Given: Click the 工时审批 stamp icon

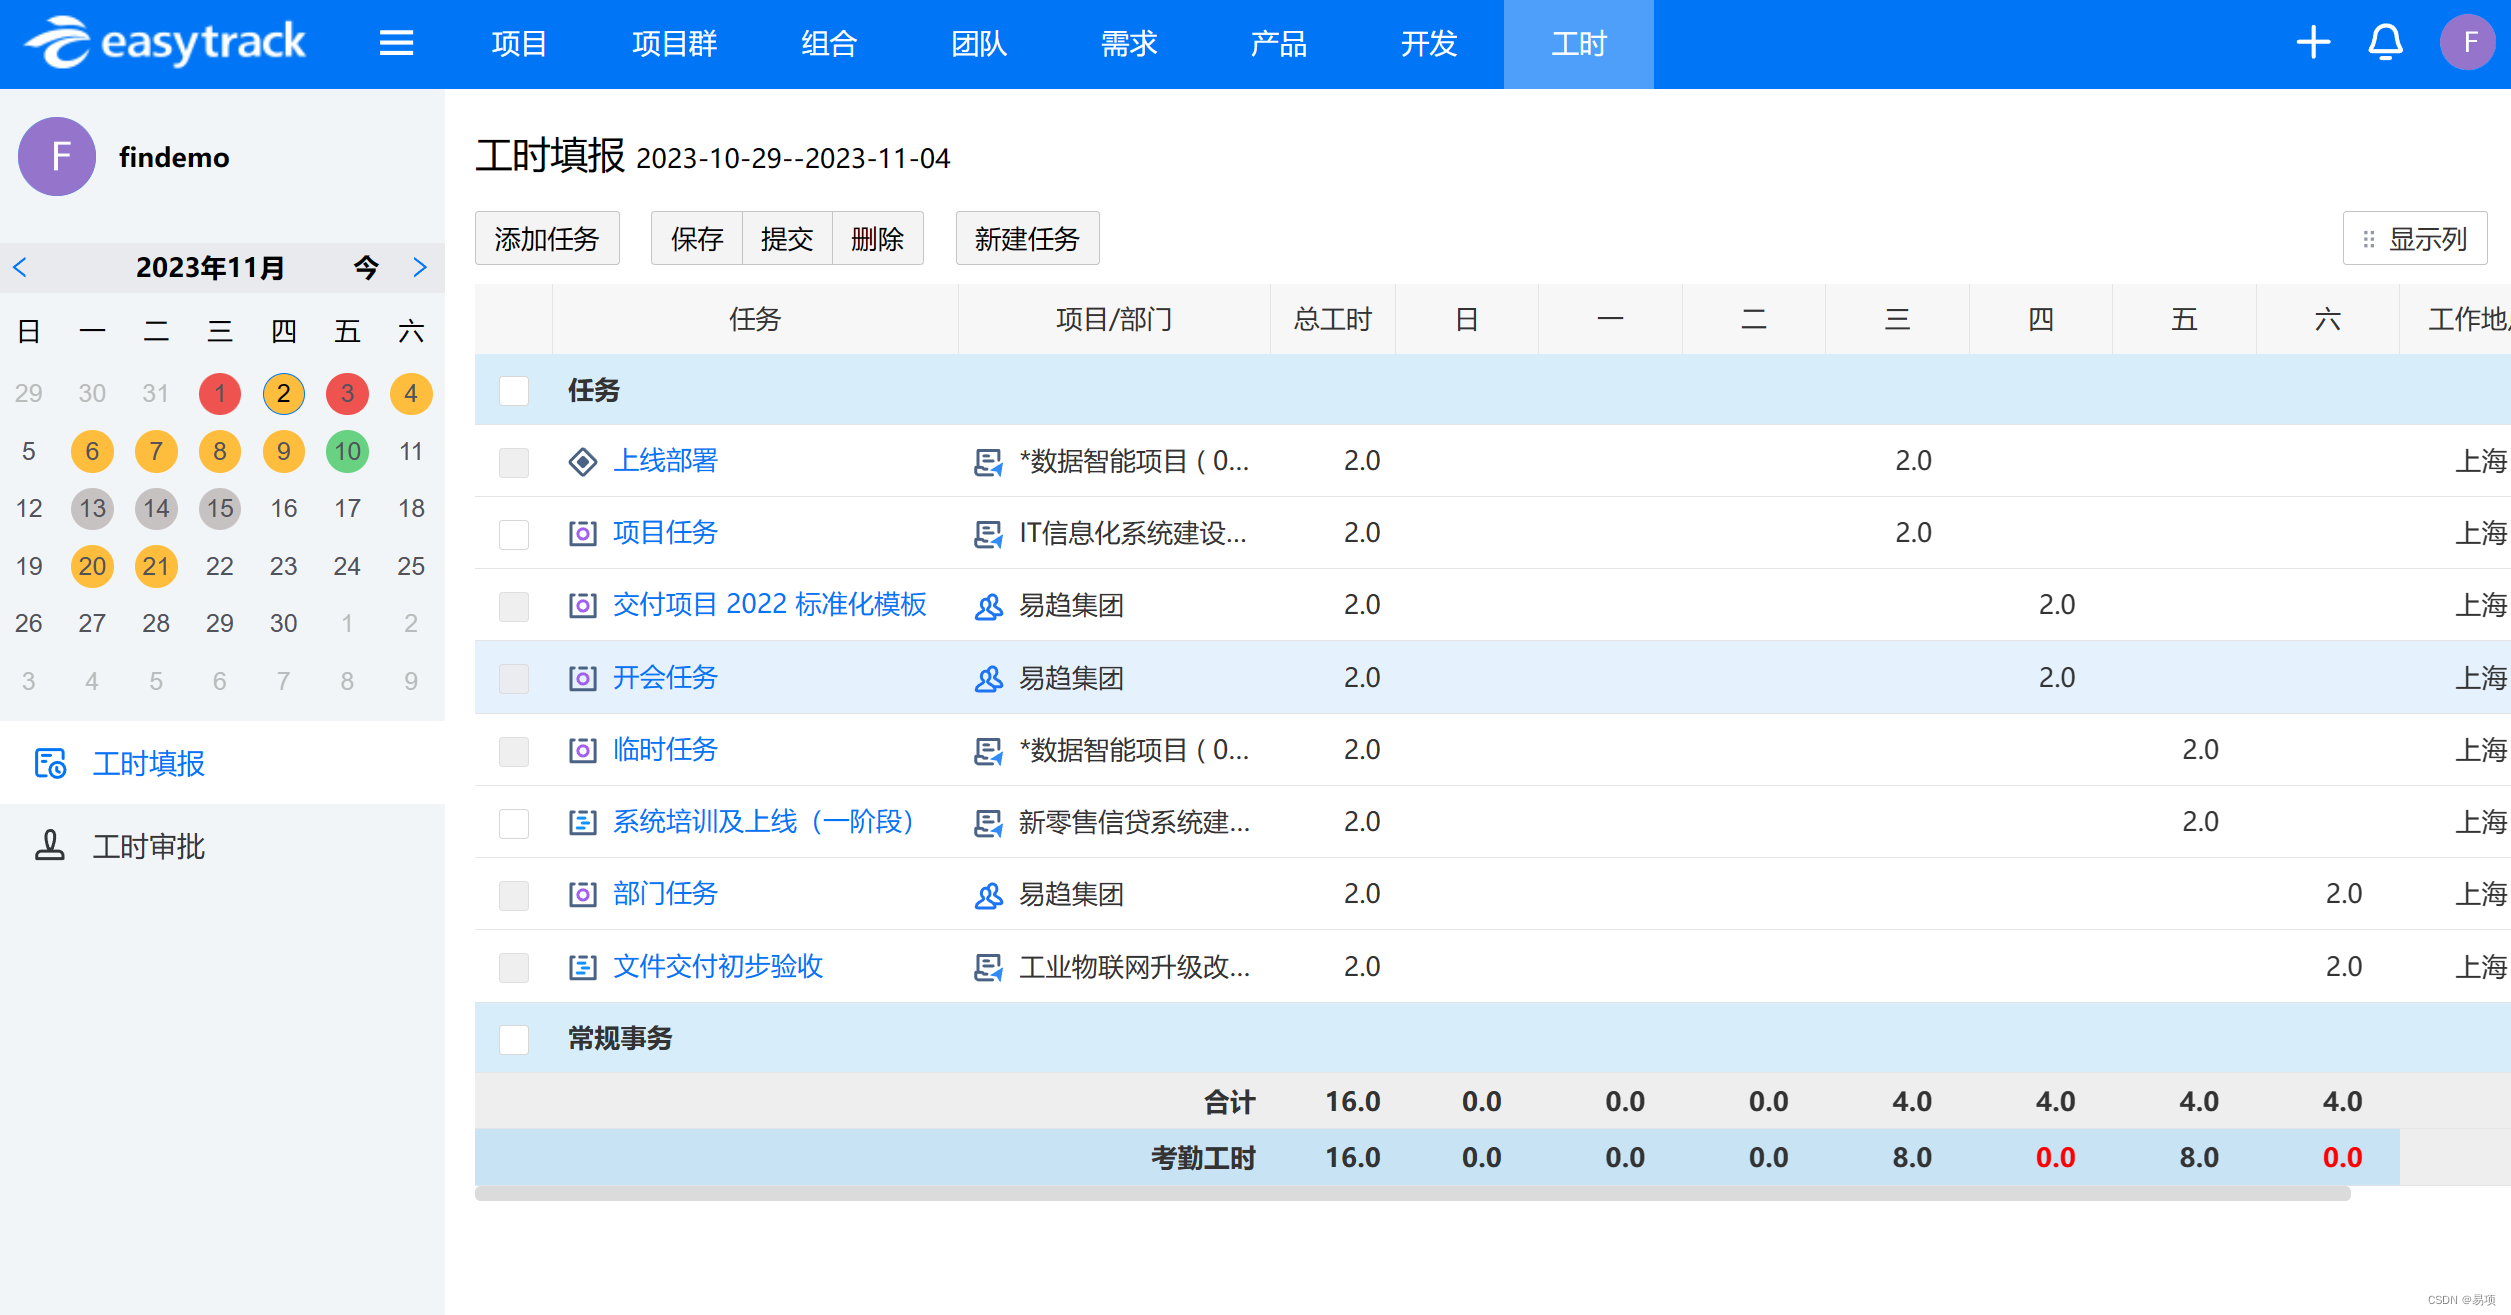Looking at the screenshot, I should [x=50, y=846].
